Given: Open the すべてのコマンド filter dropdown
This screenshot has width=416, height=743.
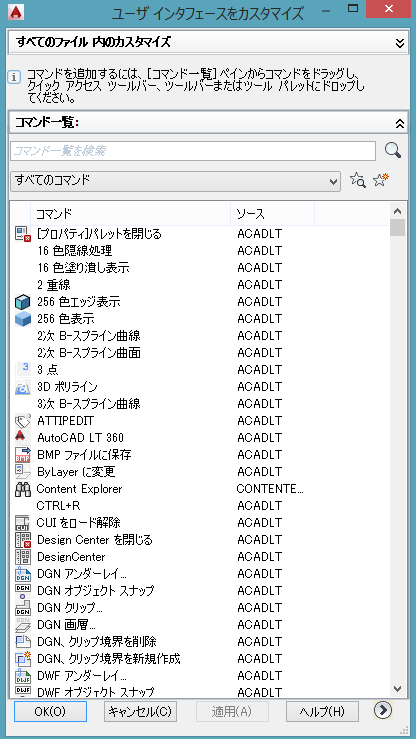Looking at the screenshot, I should coord(175,181).
